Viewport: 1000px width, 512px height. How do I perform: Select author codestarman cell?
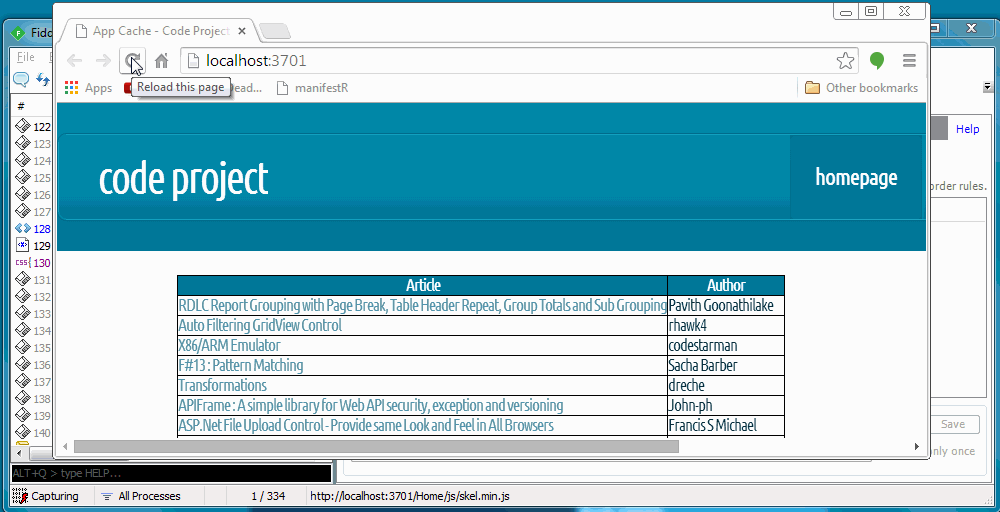726,346
